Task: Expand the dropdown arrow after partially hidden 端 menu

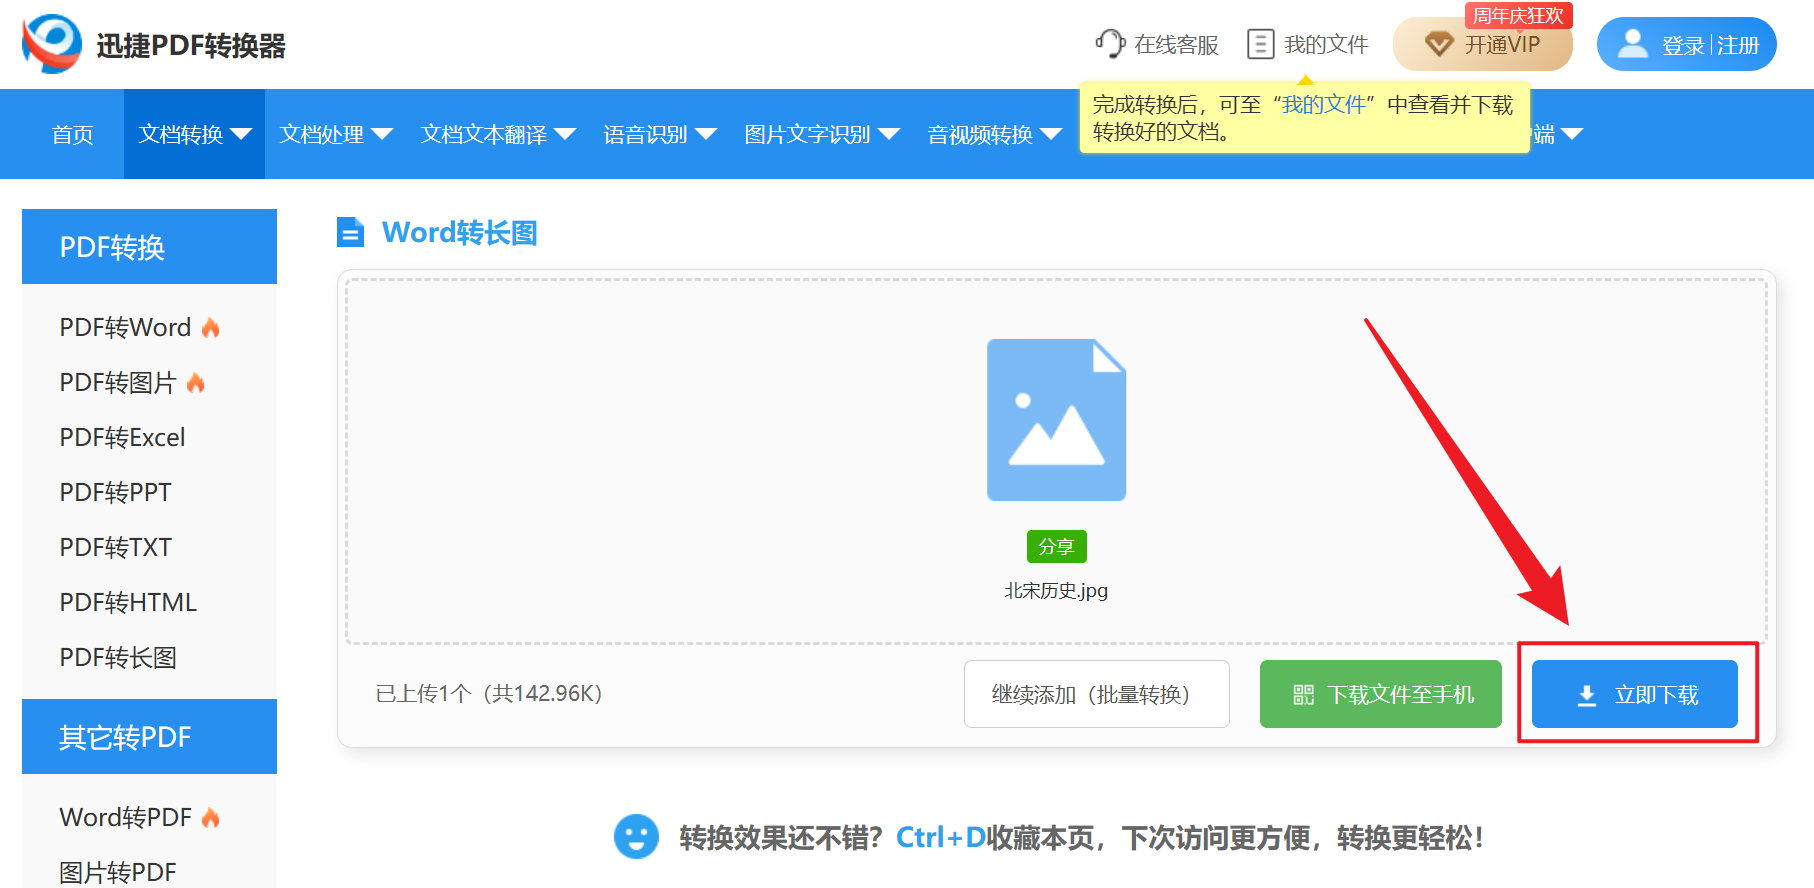Action: point(1572,134)
